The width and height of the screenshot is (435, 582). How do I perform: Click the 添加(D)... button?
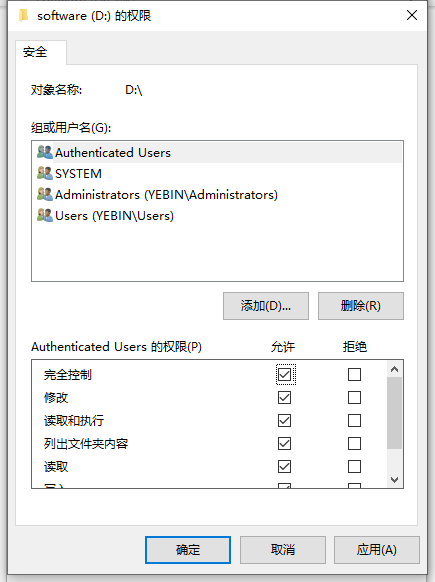[x=266, y=306]
